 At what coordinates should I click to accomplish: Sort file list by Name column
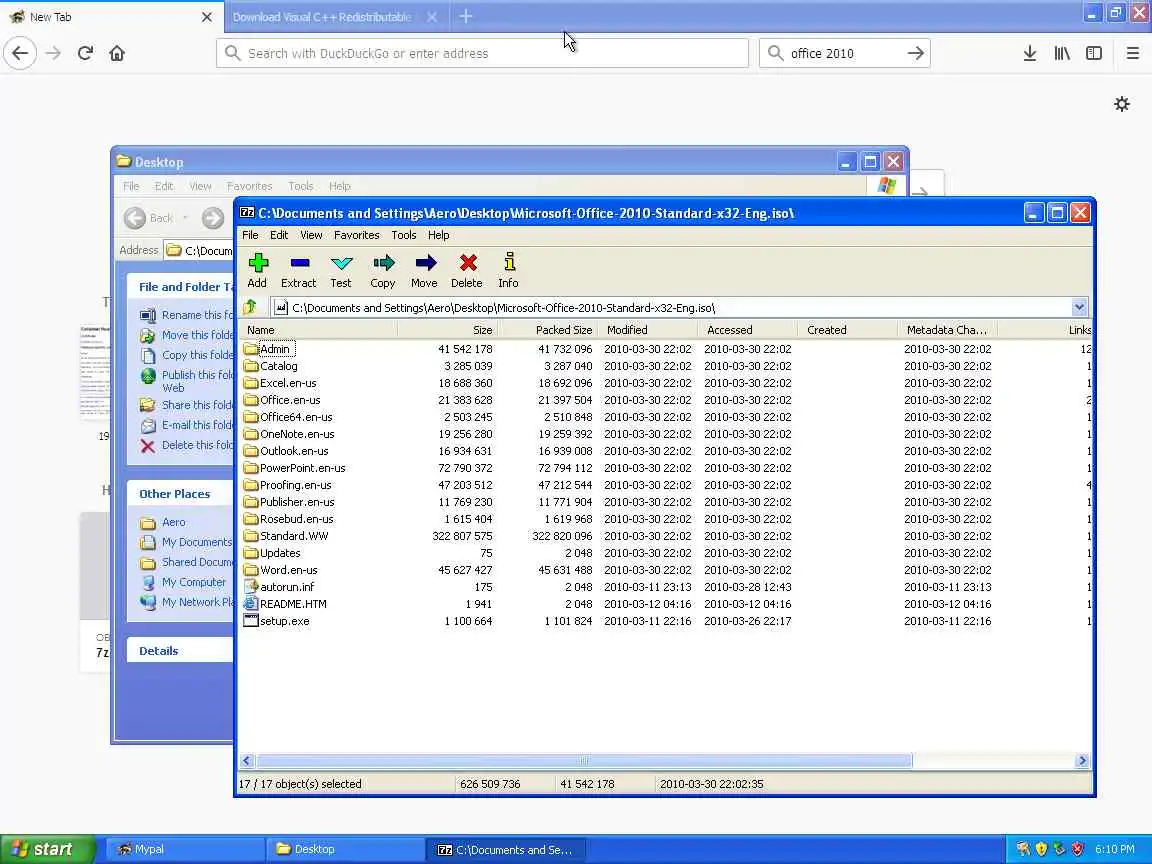pos(317,330)
